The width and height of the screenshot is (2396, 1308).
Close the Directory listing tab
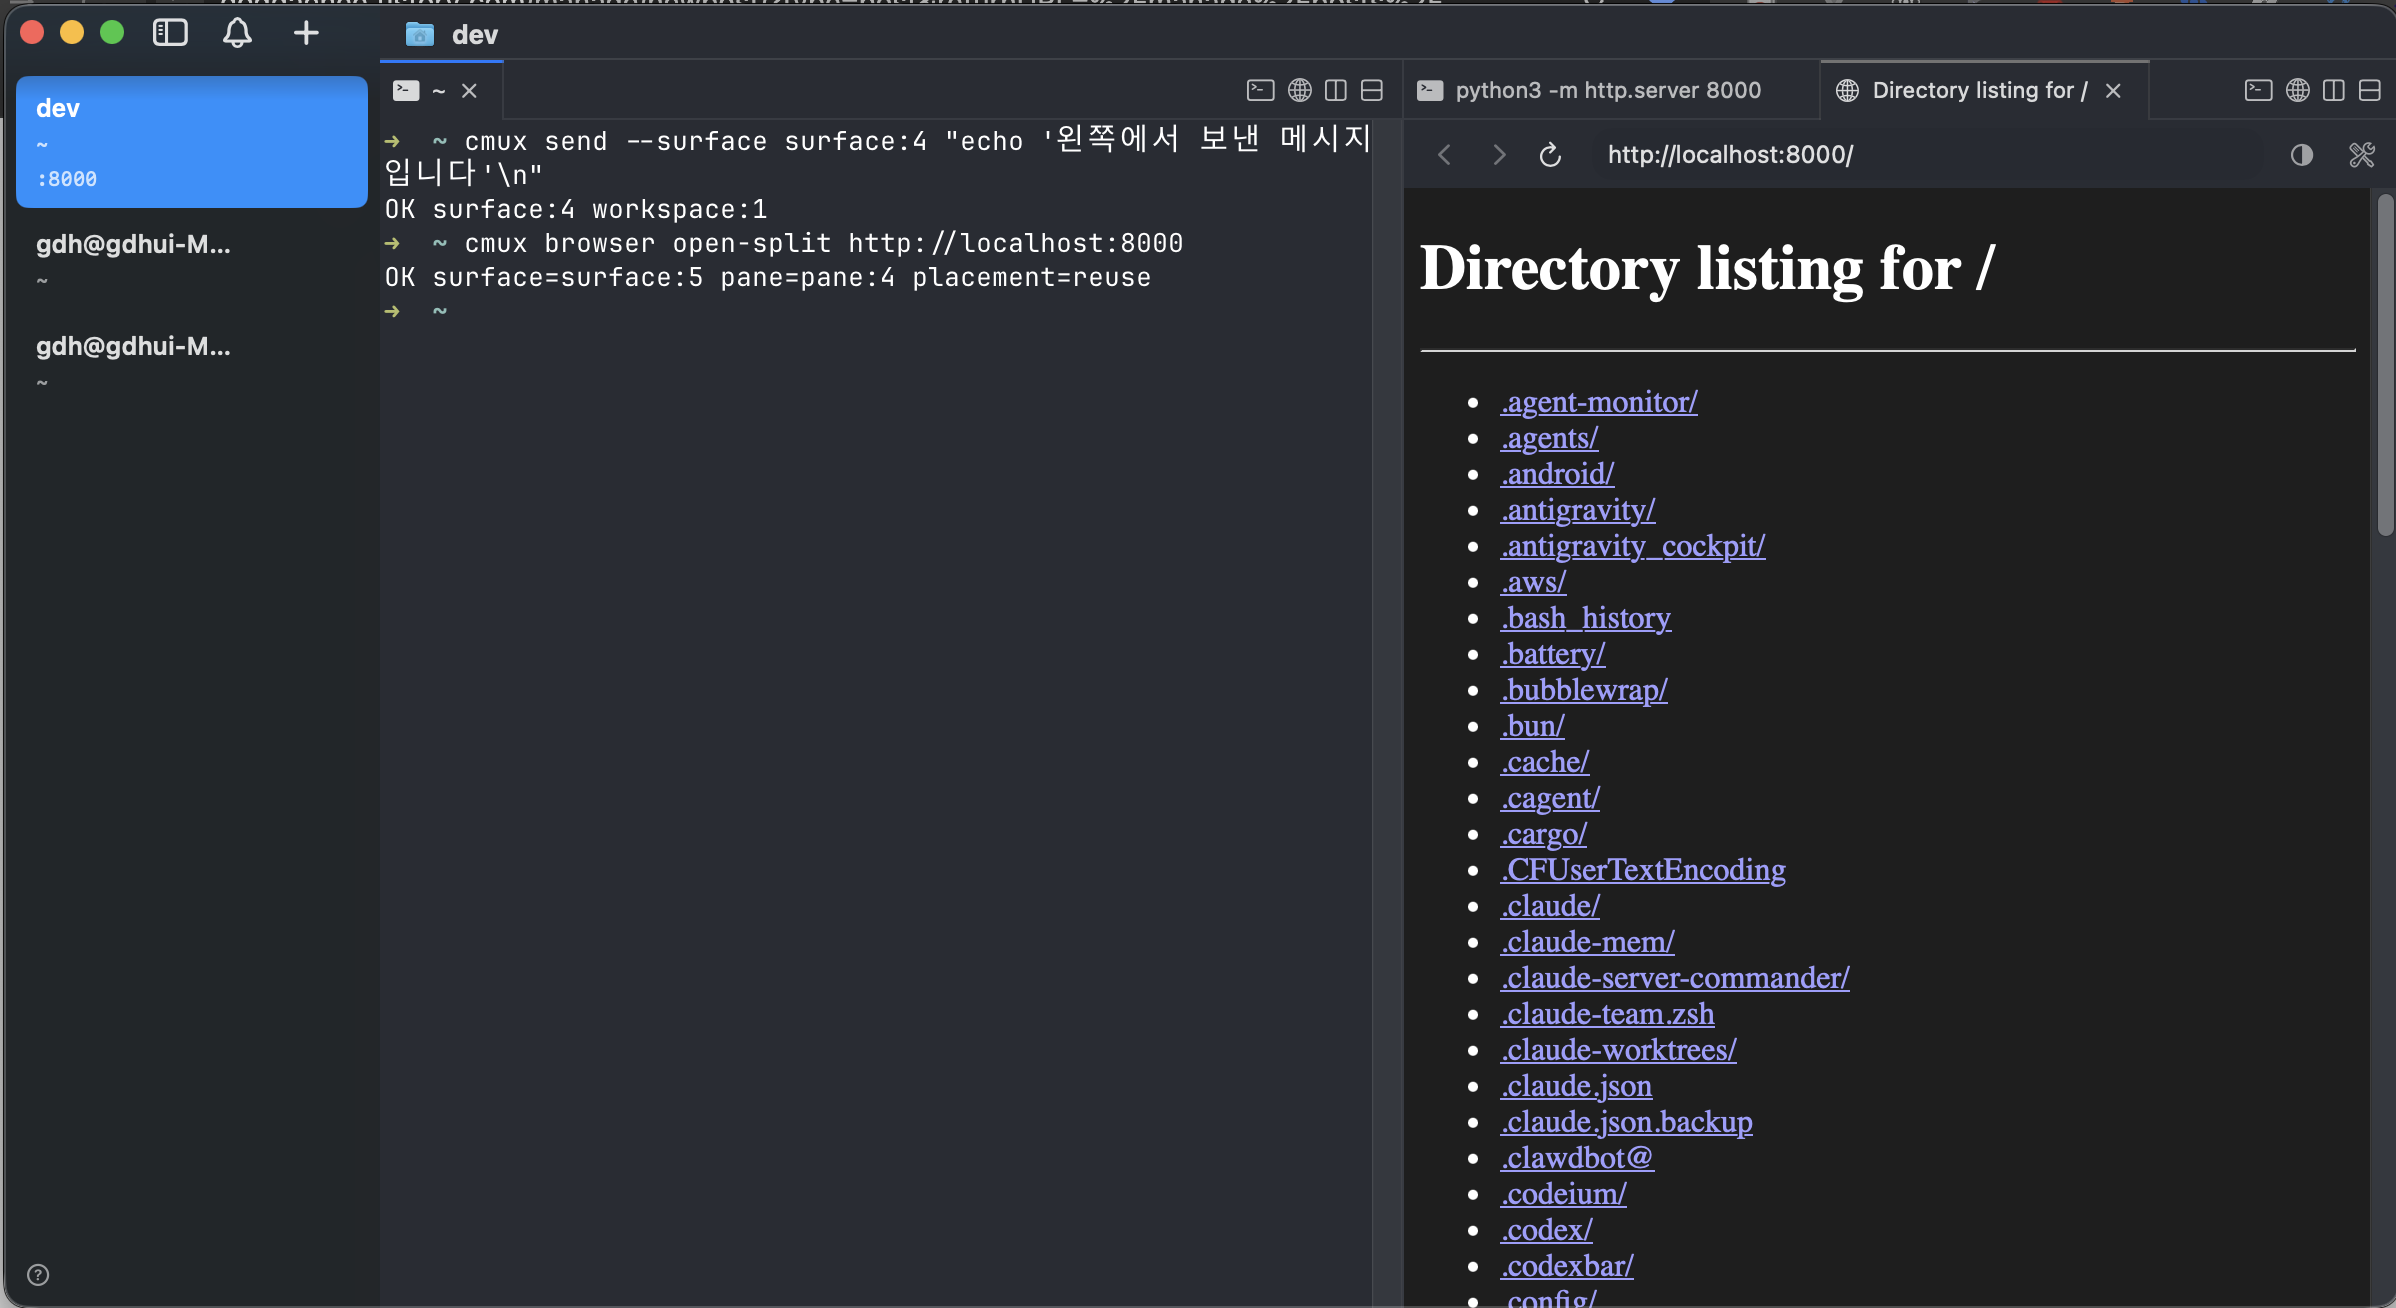[2113, 91]
